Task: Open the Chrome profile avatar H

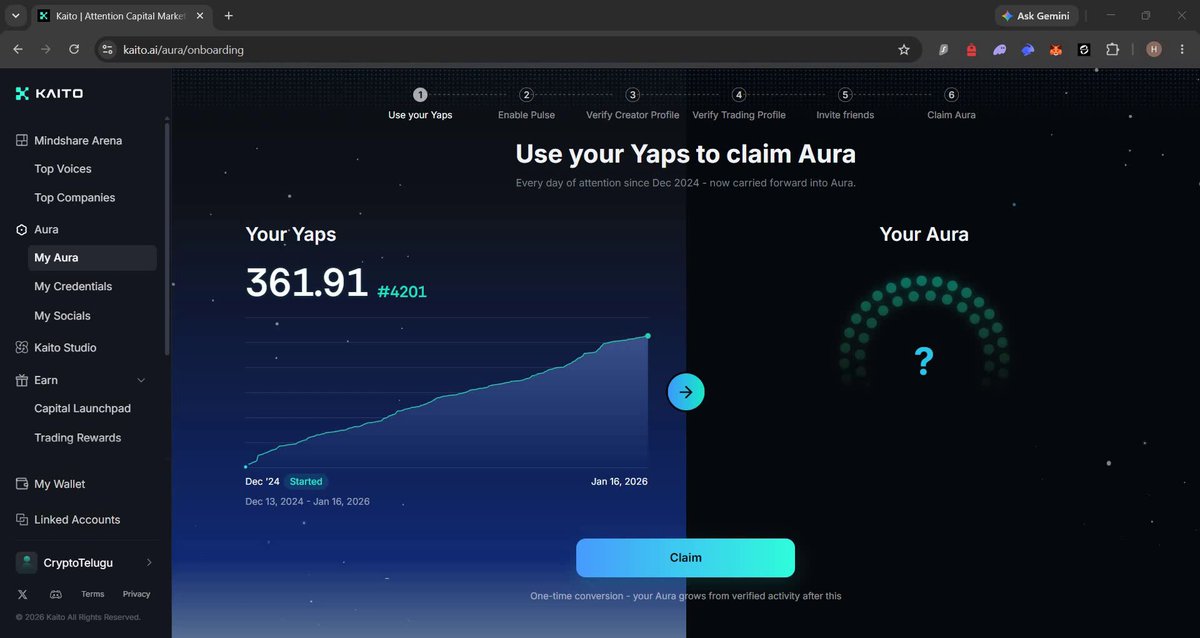Action: point(1154,49)
